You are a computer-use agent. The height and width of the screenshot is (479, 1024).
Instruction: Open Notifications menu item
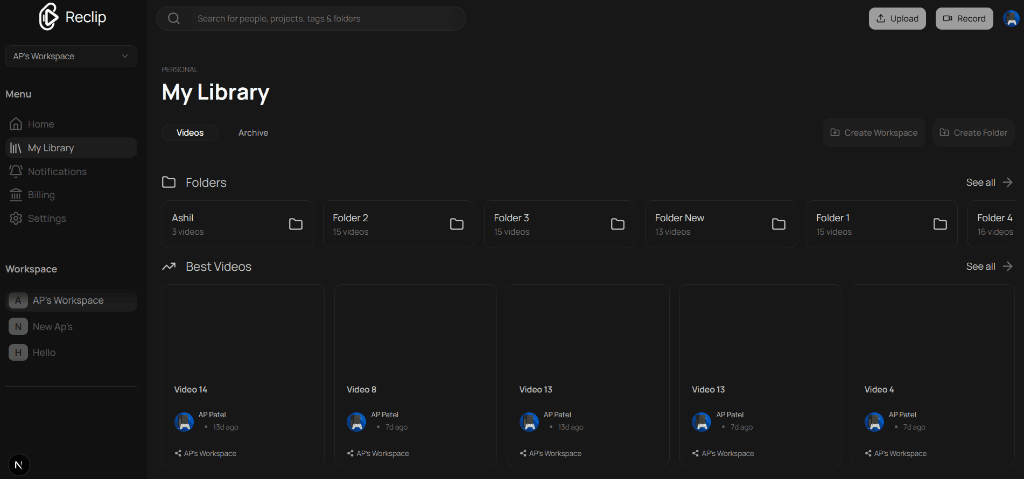coord(71,171)
